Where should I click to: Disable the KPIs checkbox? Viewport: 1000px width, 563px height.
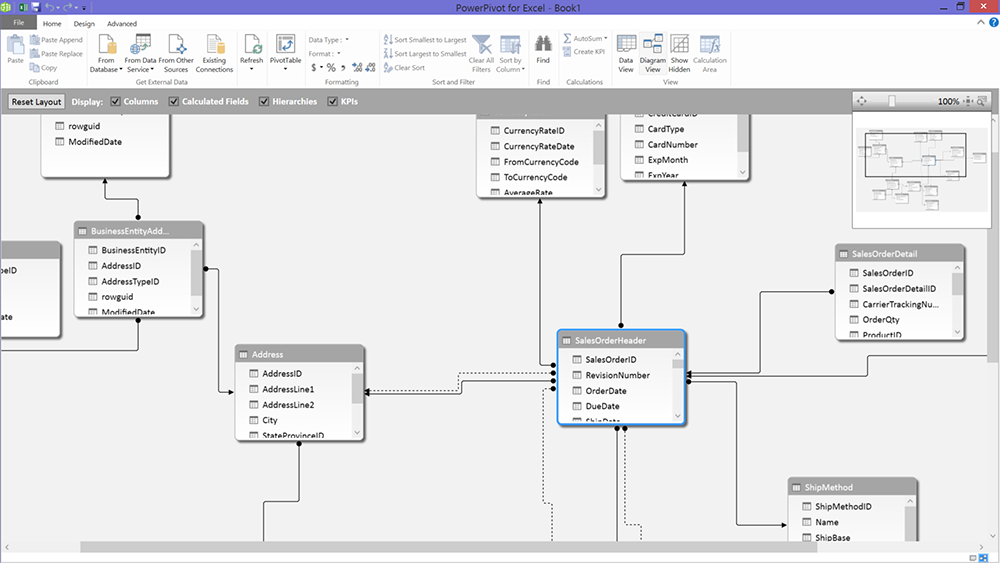click(332, 102)
